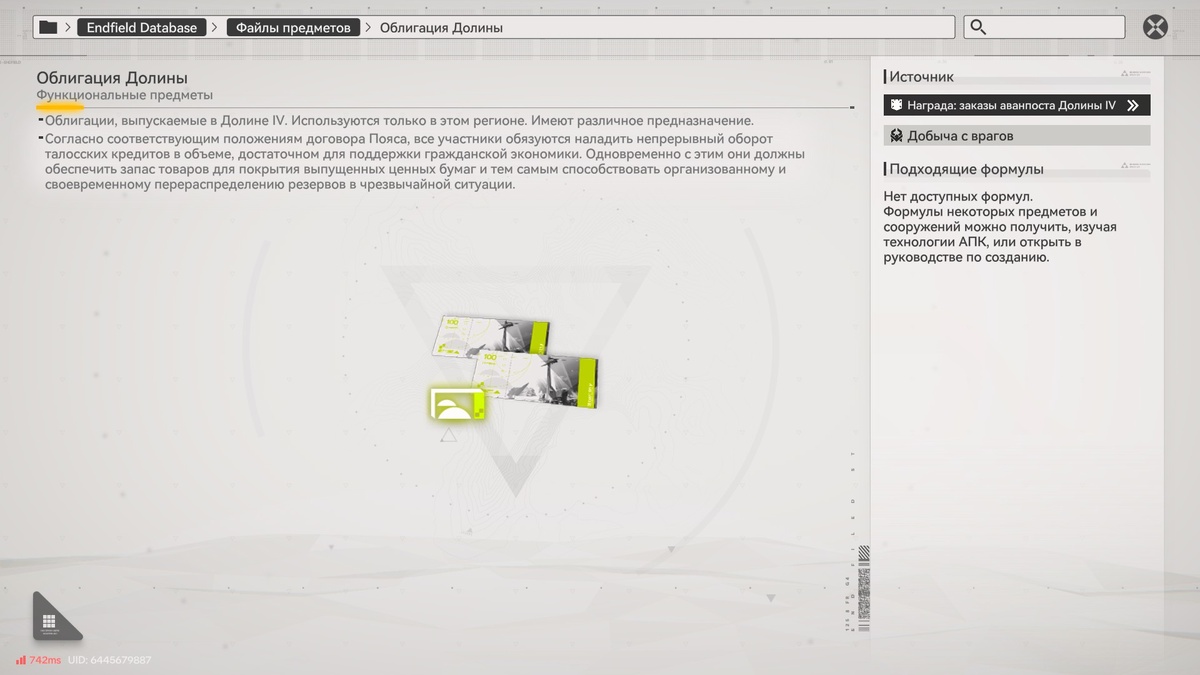Screen dimensions: 1200x675
Task: Select Добыча с врагов source
Action: point(1017,135)
